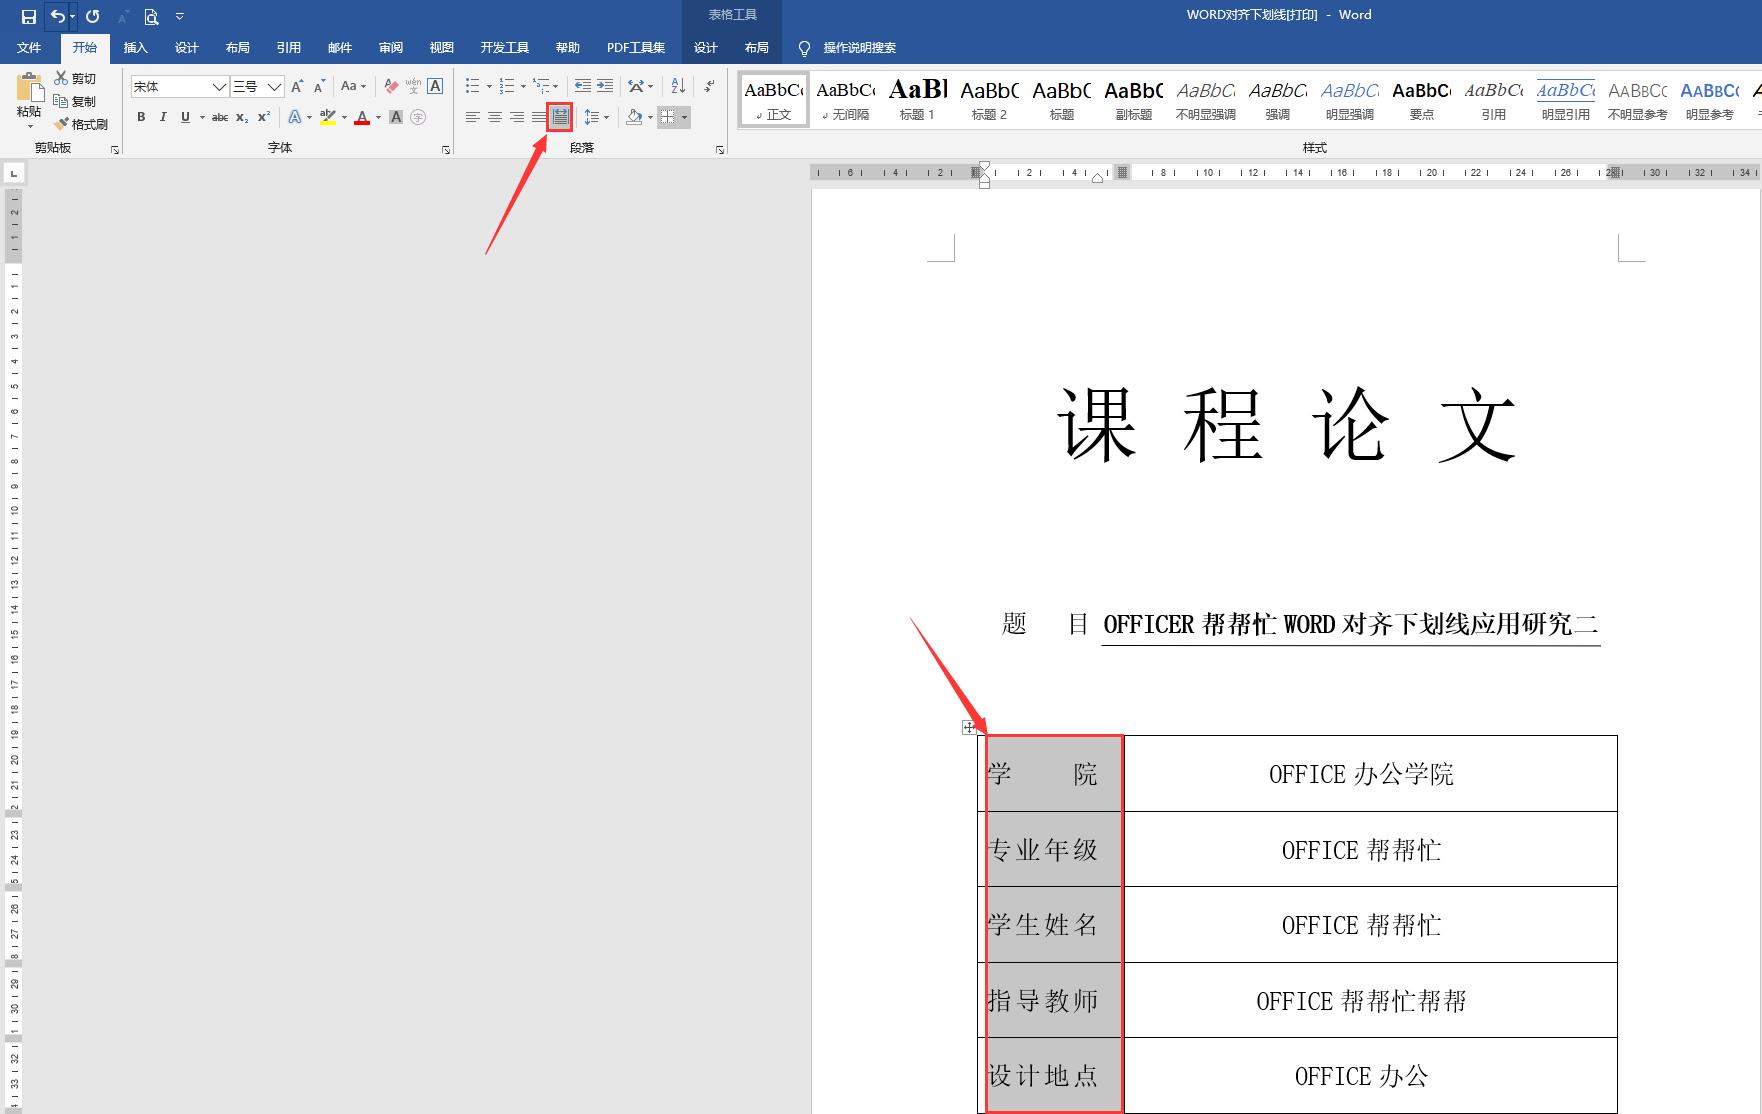This screenshot has width=1762, height=1114.
Task: Decrease paragraph indent
Action: (x=583, y=86)
